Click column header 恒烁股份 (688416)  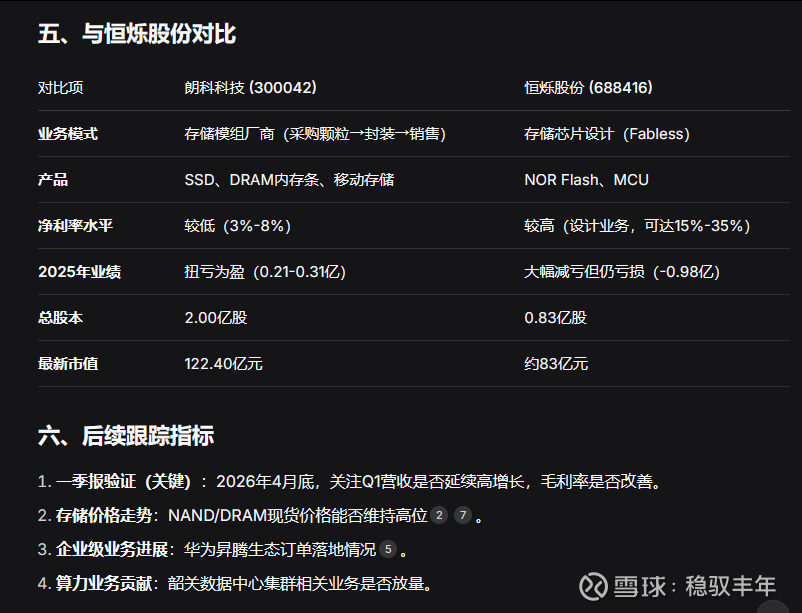coord(588,87)
